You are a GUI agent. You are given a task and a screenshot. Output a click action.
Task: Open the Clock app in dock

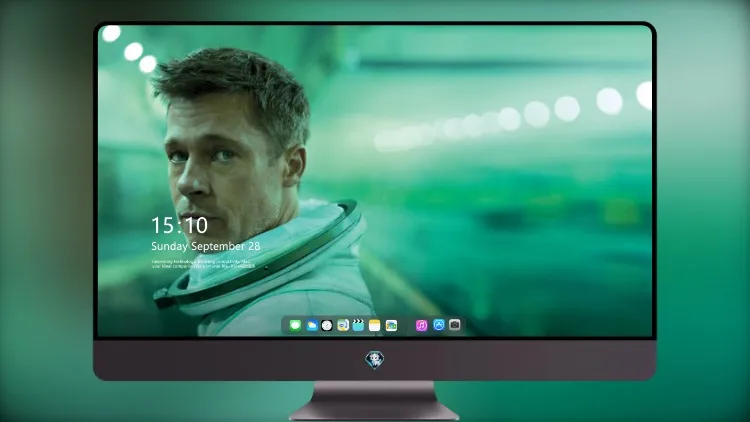(327, 325)
